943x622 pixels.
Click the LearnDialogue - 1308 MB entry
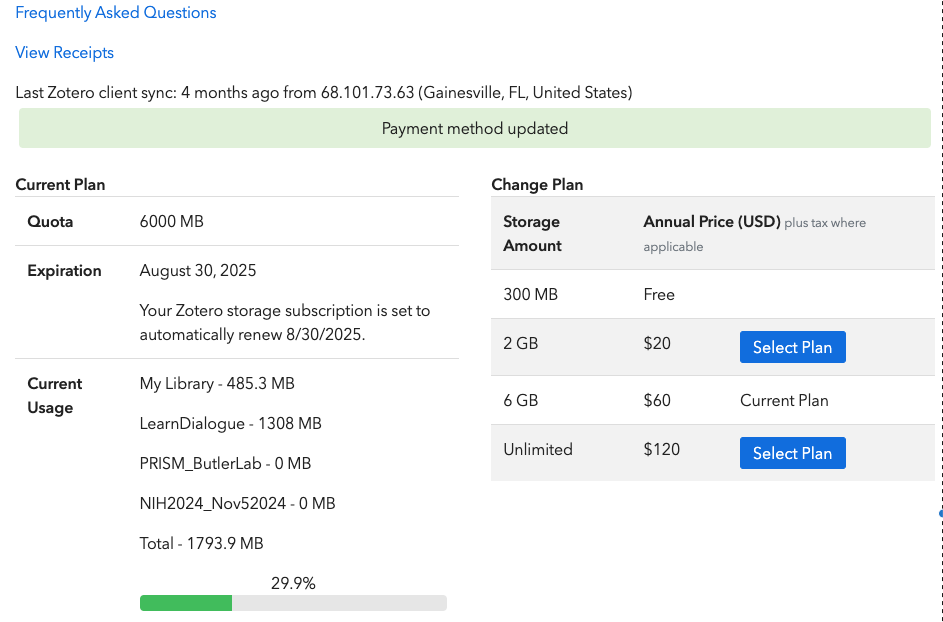coord(230,423)
